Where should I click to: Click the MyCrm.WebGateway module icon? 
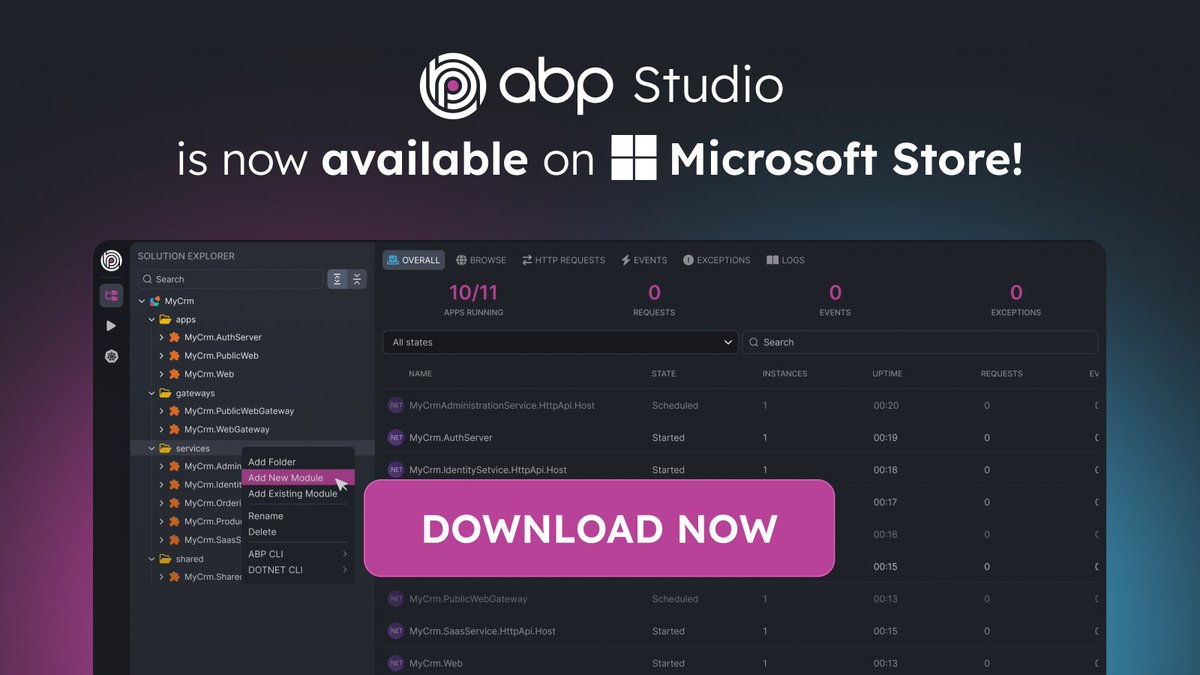pyautogui.click(x=174, y=429)
